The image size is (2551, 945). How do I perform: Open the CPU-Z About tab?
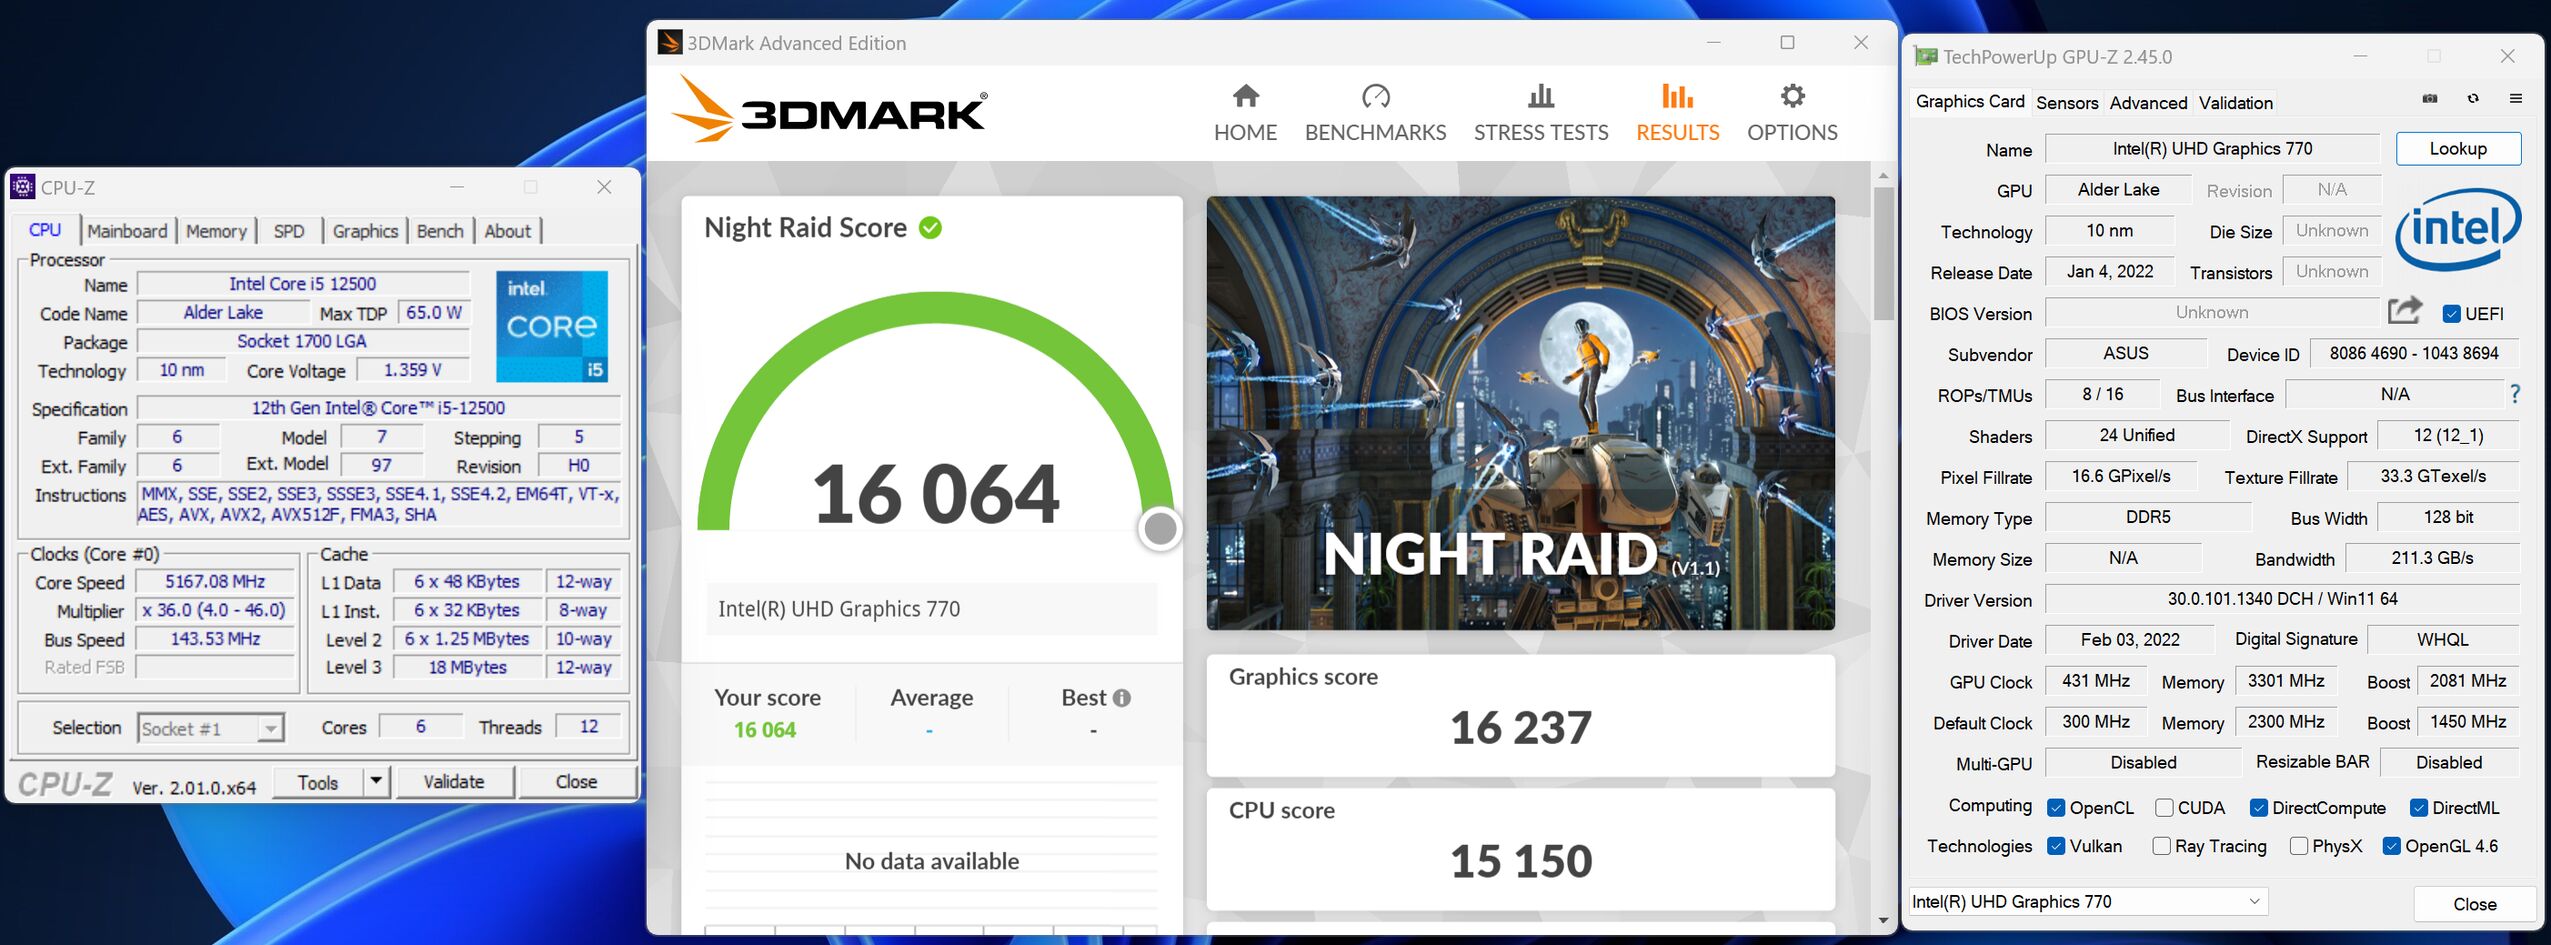click(508, 231)
